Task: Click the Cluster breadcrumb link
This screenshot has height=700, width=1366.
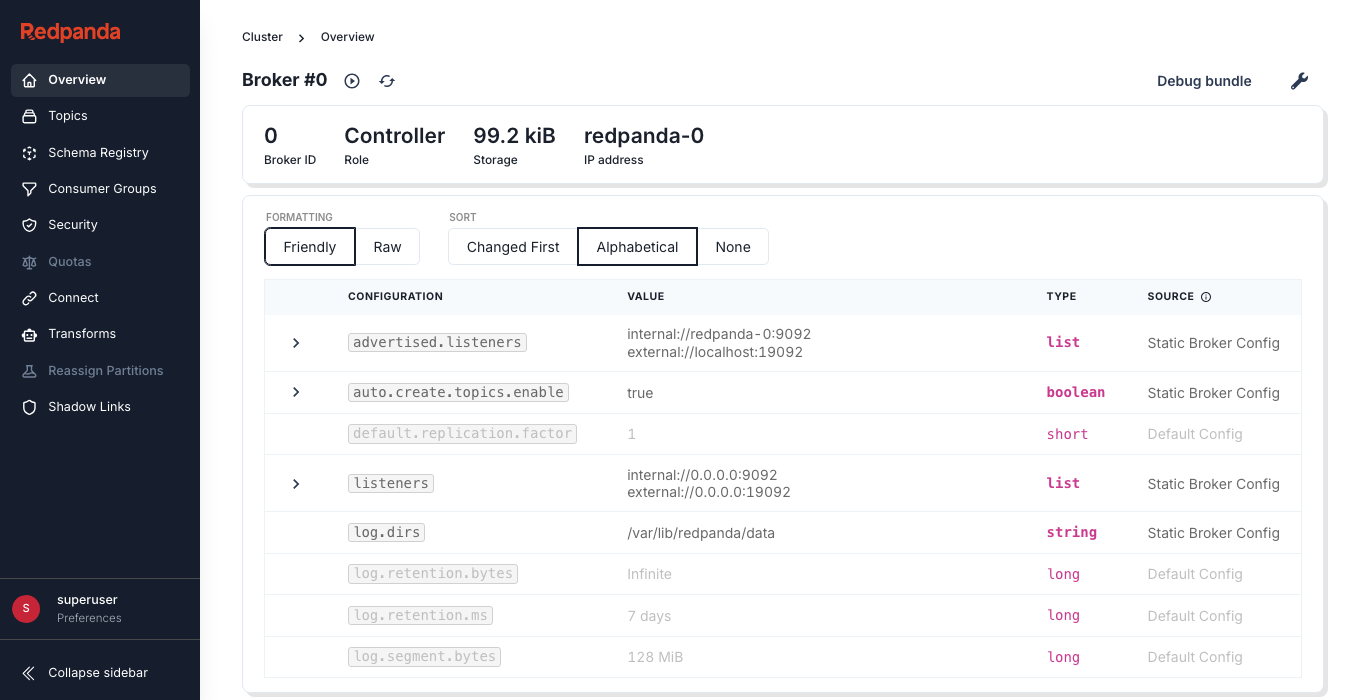Action: (262, 37)
